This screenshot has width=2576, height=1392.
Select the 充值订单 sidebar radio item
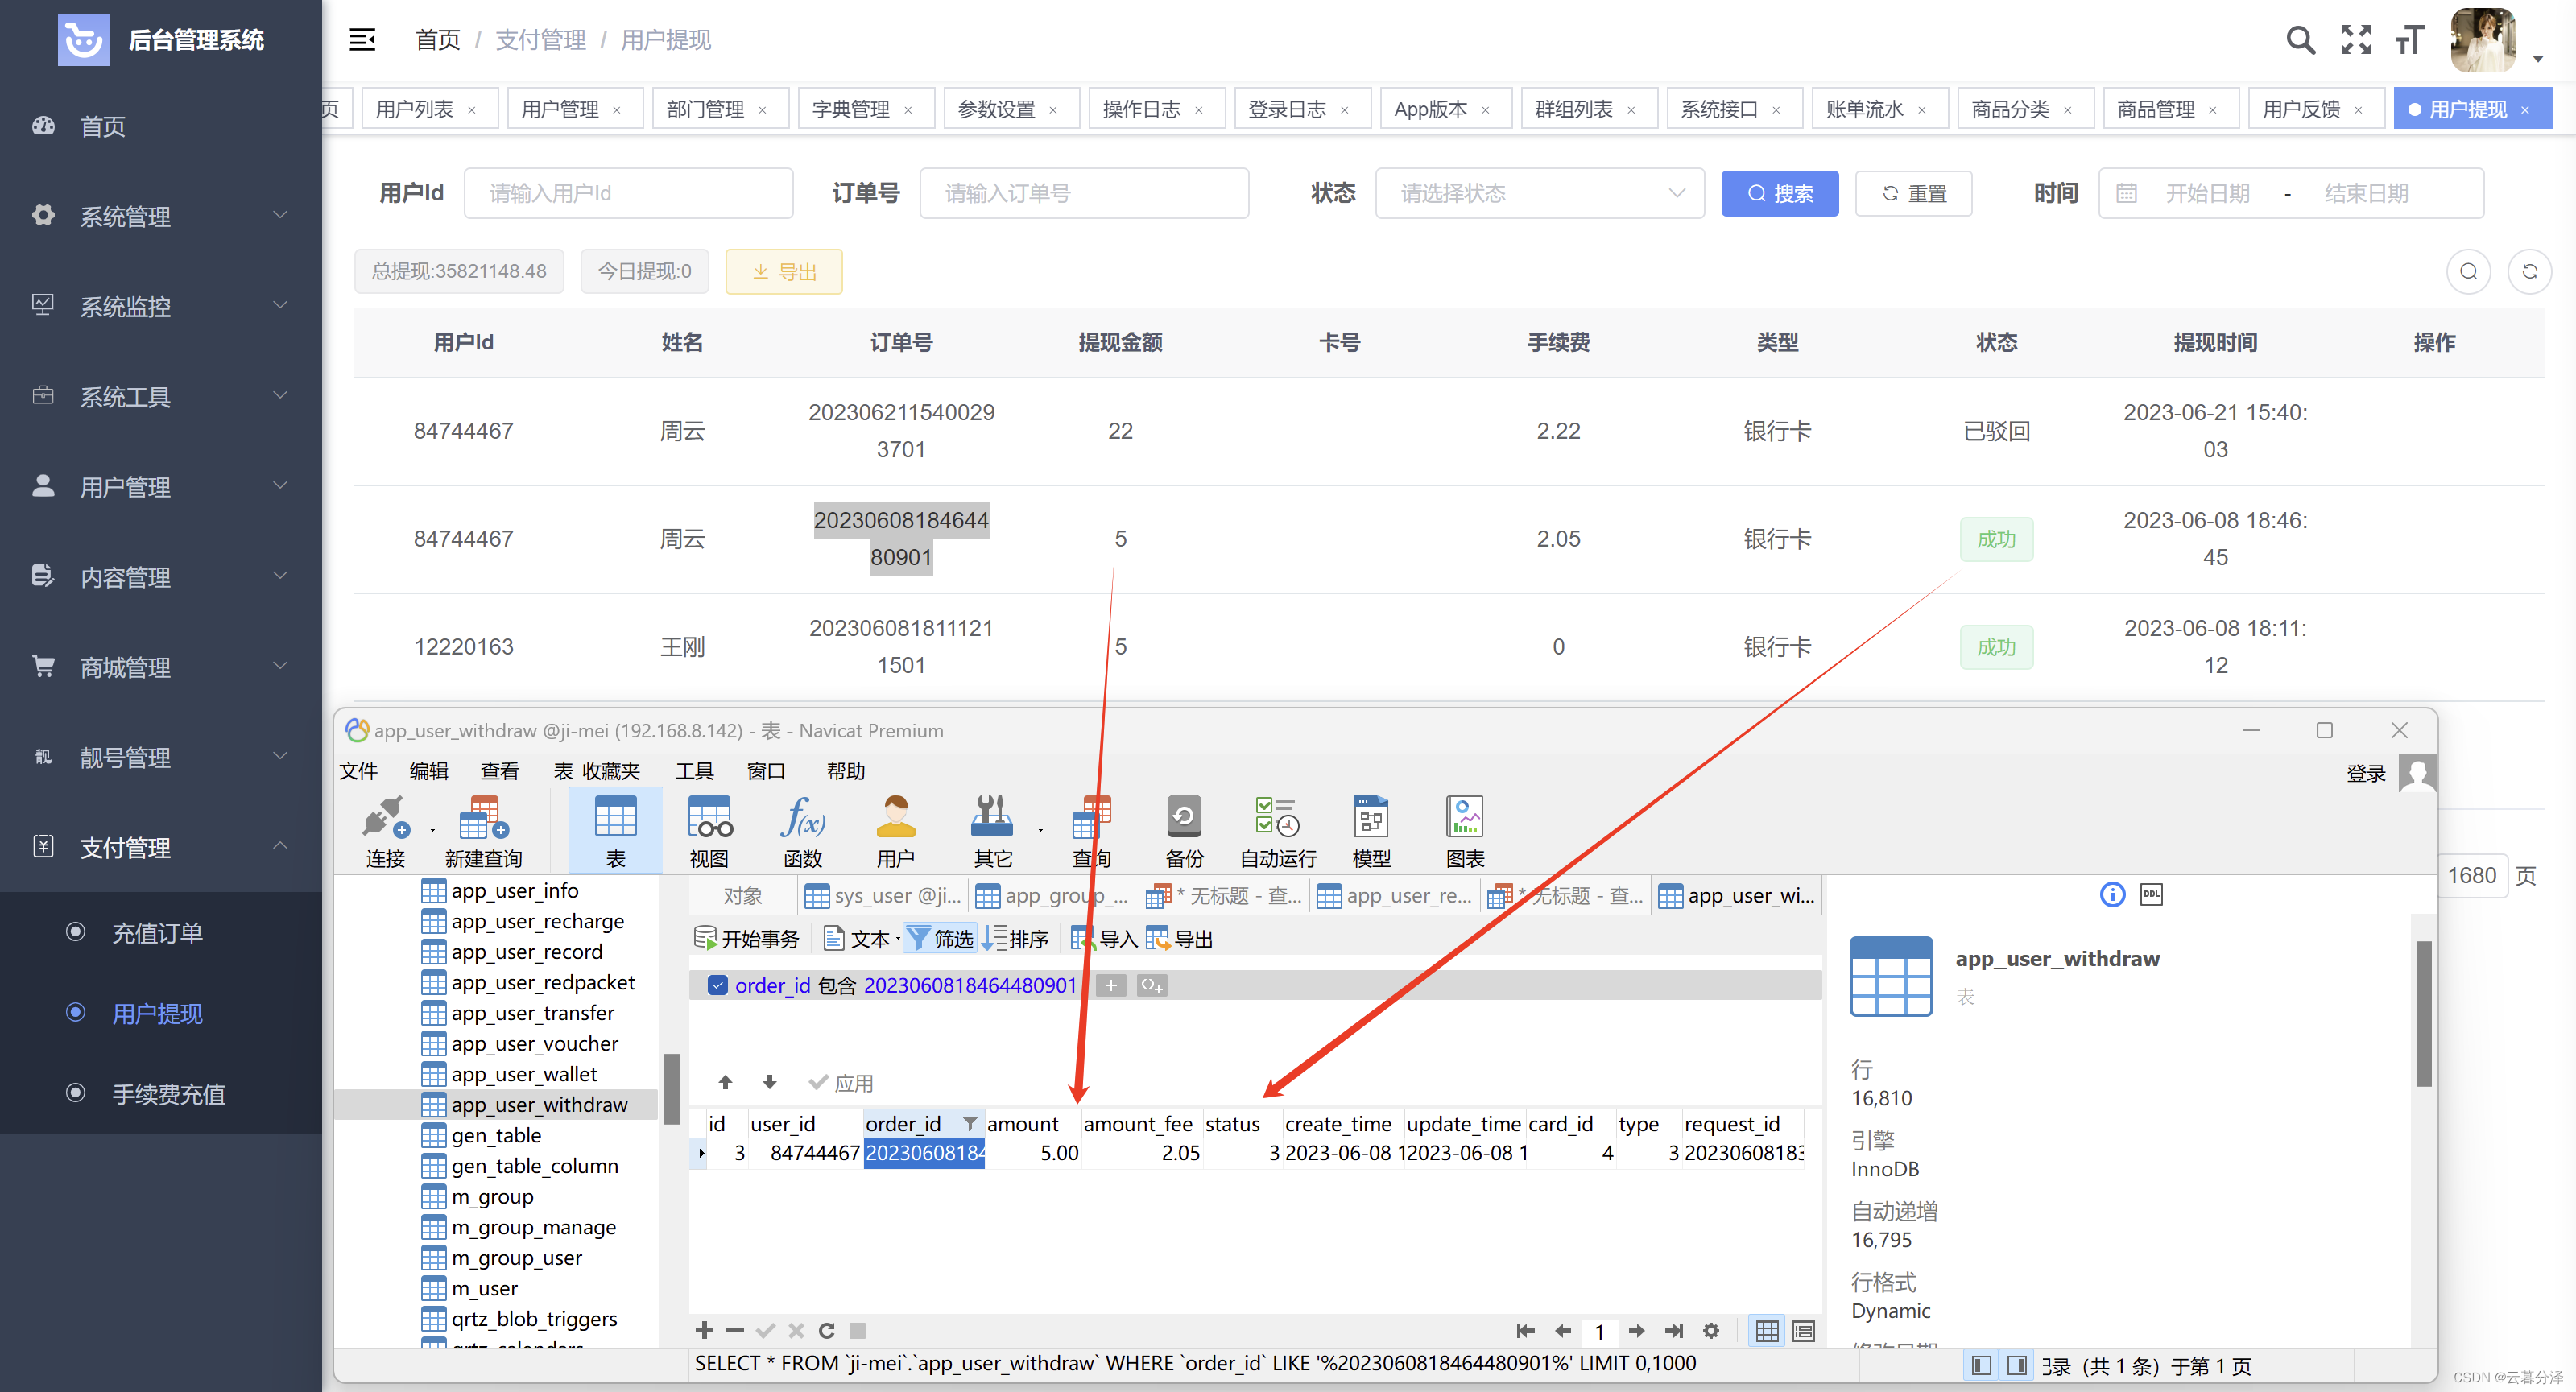(157, 932)
